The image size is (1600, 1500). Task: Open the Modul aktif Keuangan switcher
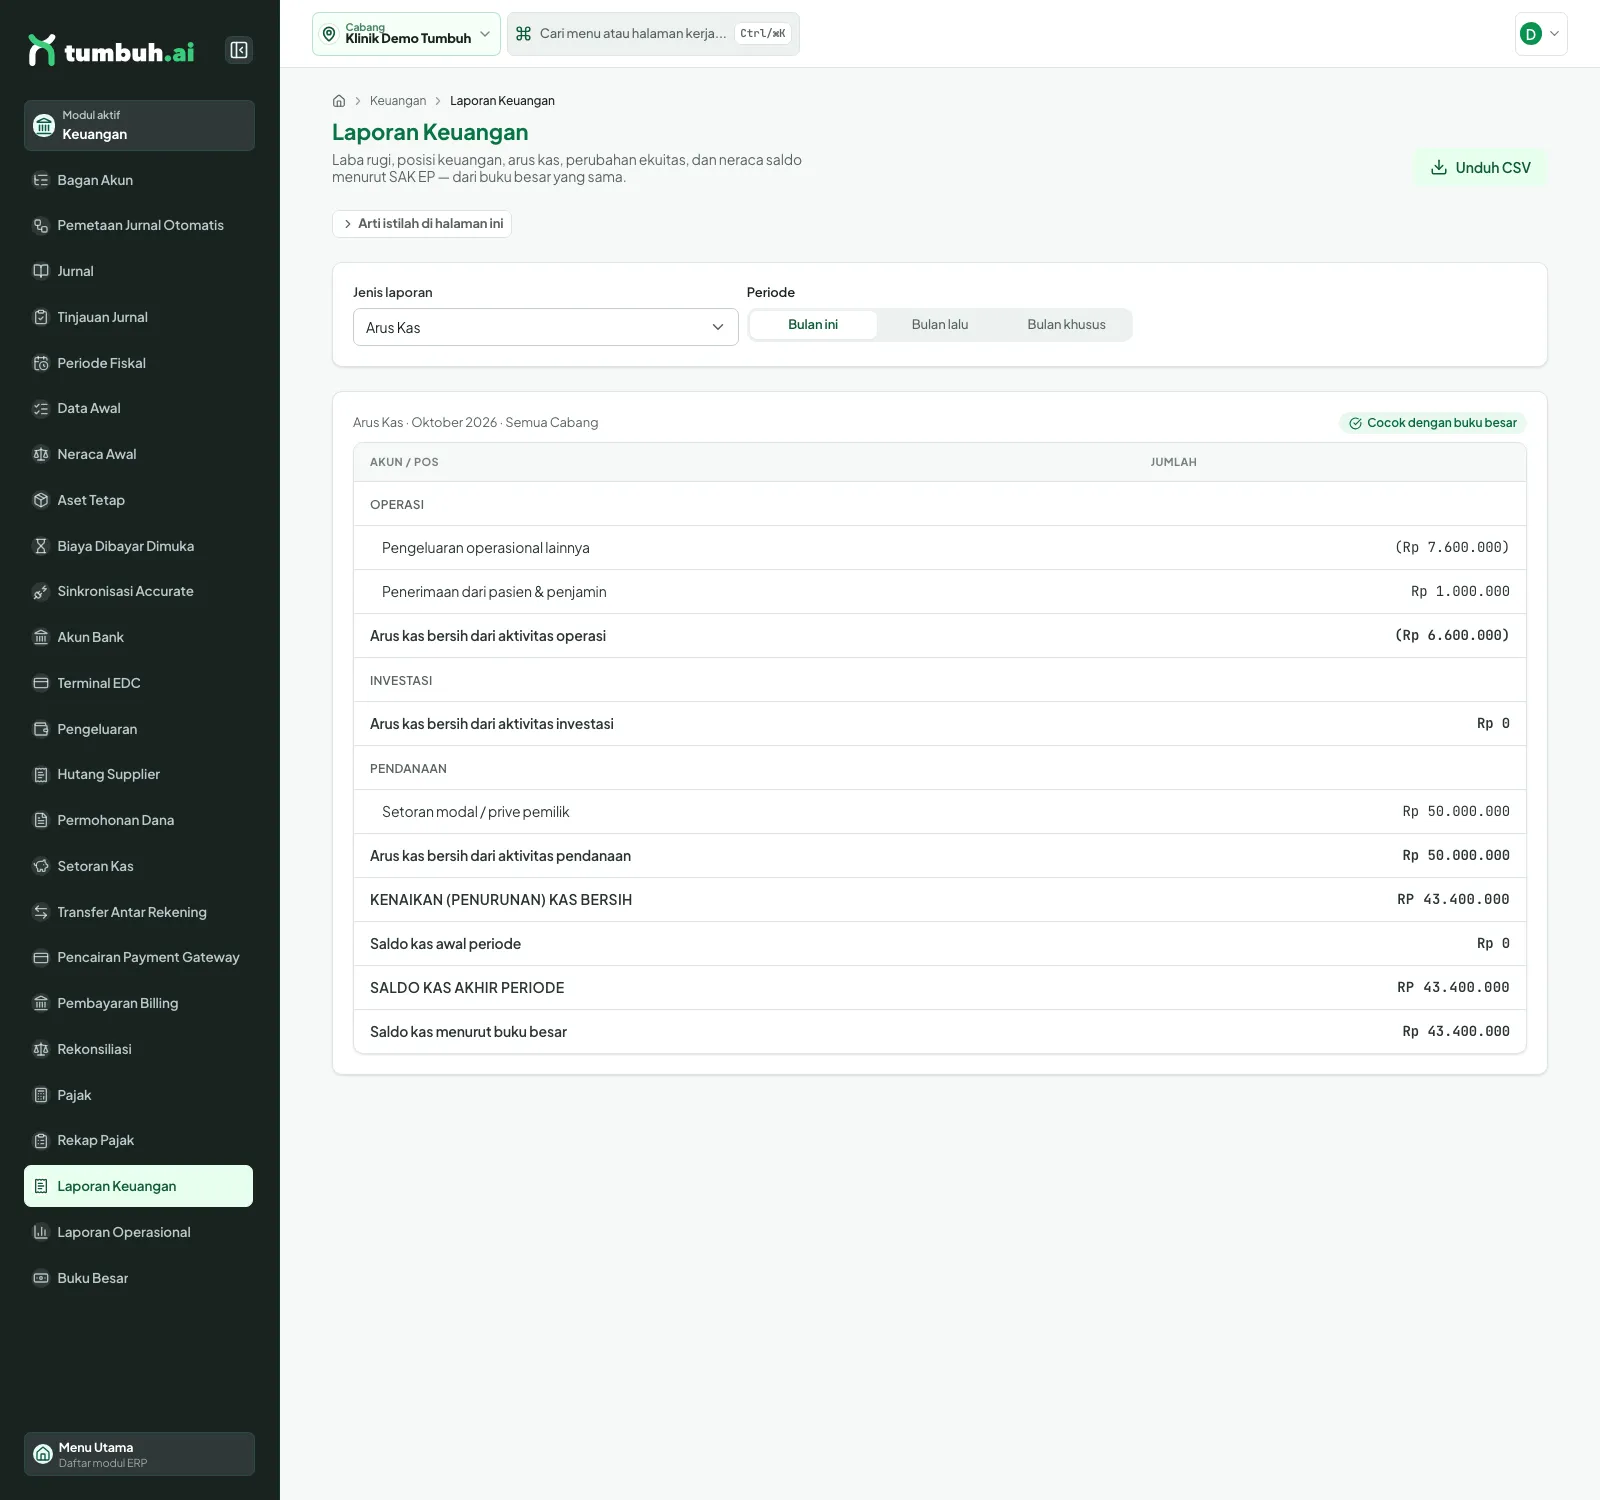tap(139, 125)
